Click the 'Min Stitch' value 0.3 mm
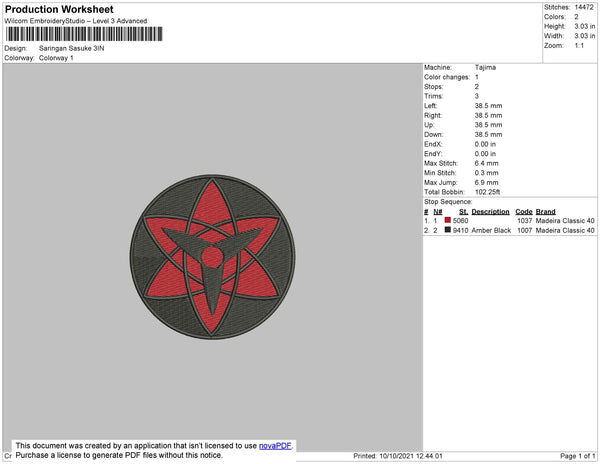Viewport: 600px width, 464px height. [x=486, y=173]
